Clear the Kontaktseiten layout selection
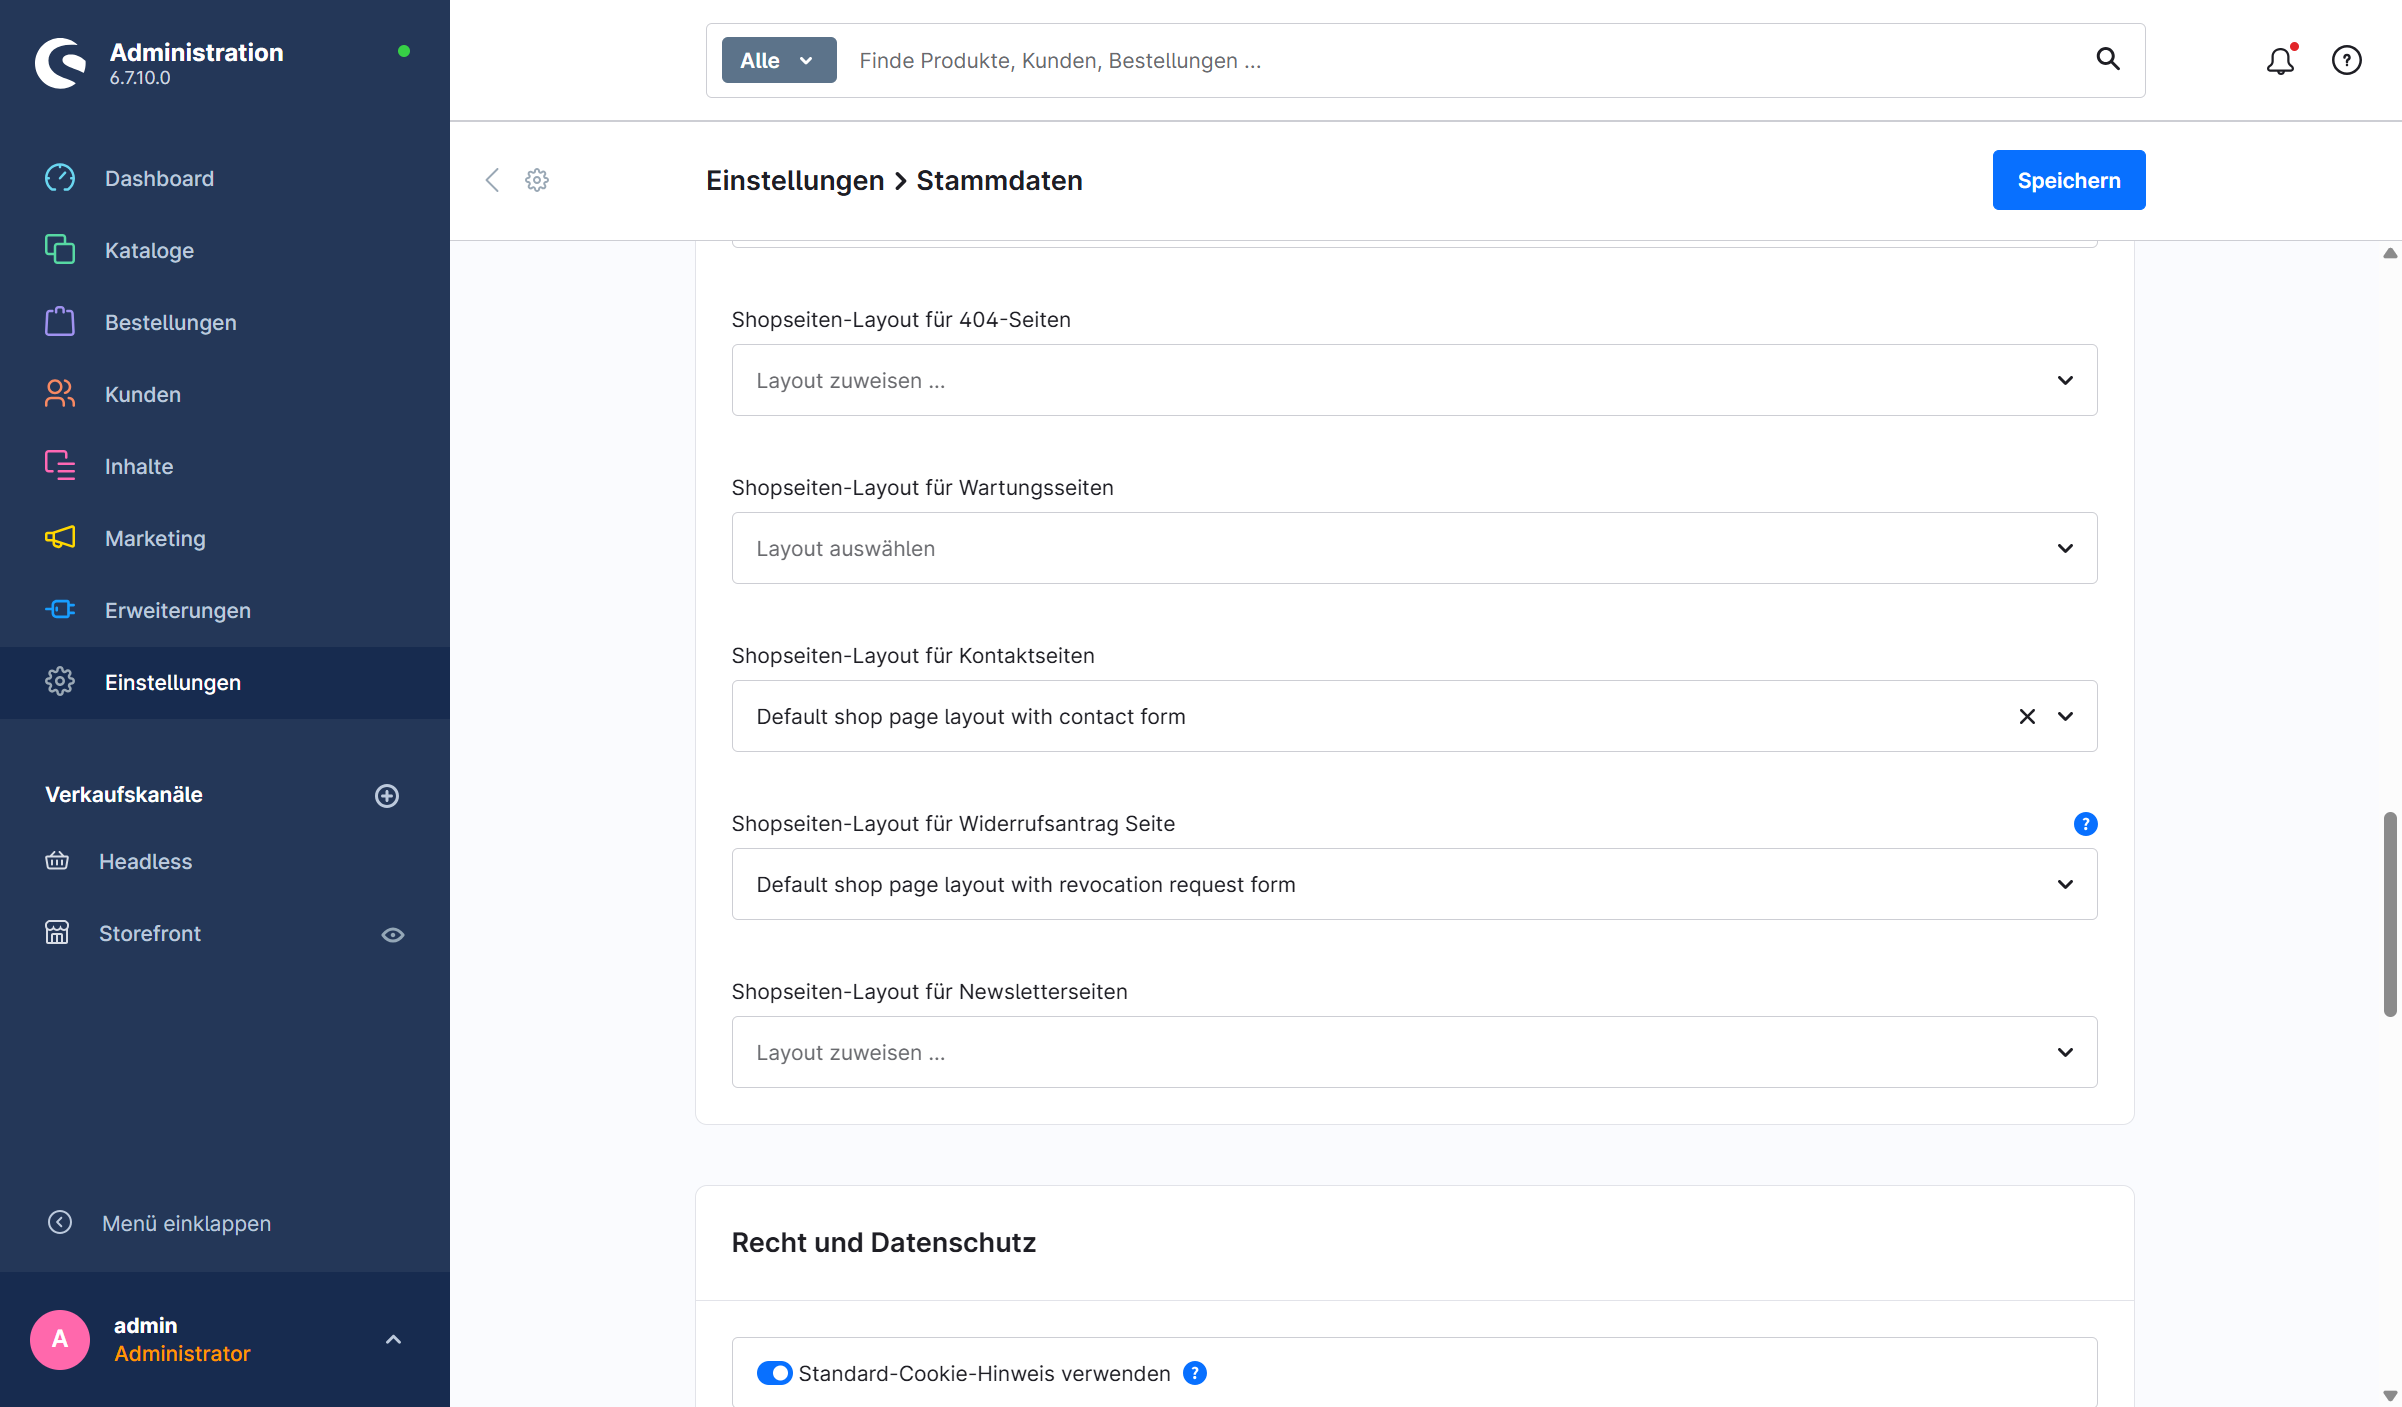 [x=2027, y=717]
